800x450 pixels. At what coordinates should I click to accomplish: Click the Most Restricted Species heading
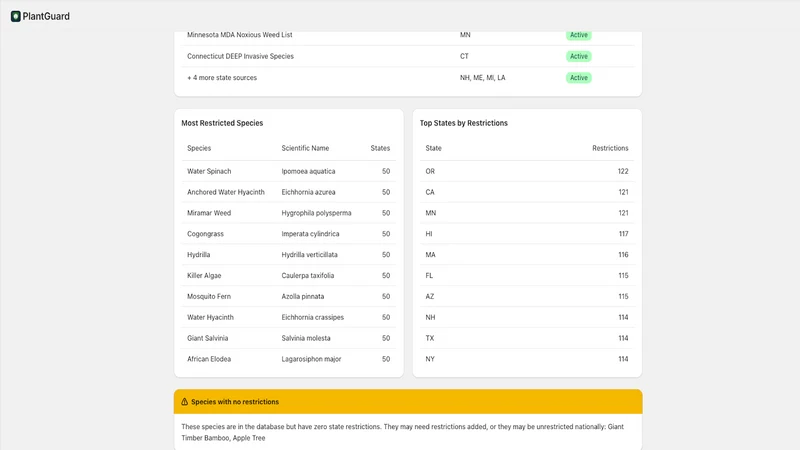click(222, 123)
